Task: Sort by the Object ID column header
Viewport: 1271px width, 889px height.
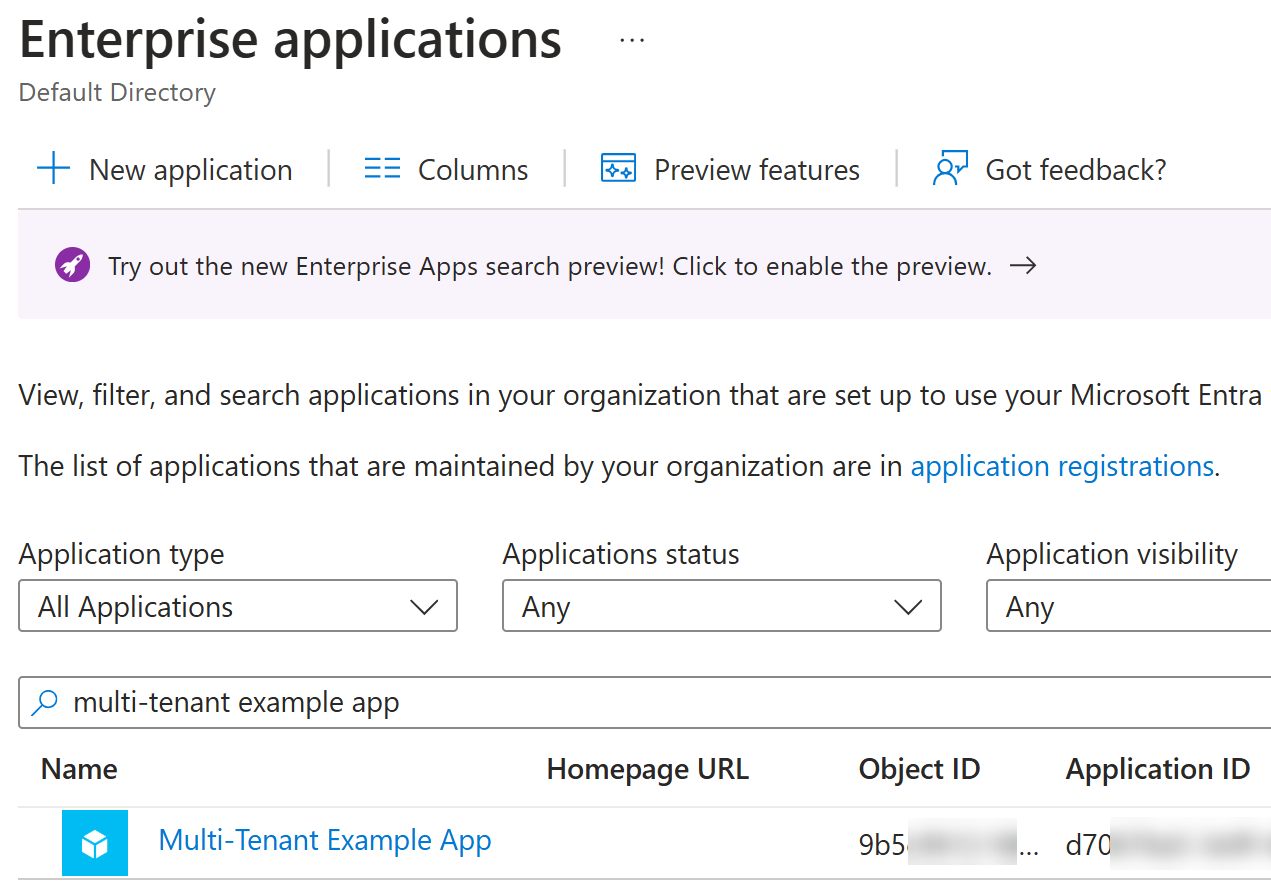Action: point(919,769)
